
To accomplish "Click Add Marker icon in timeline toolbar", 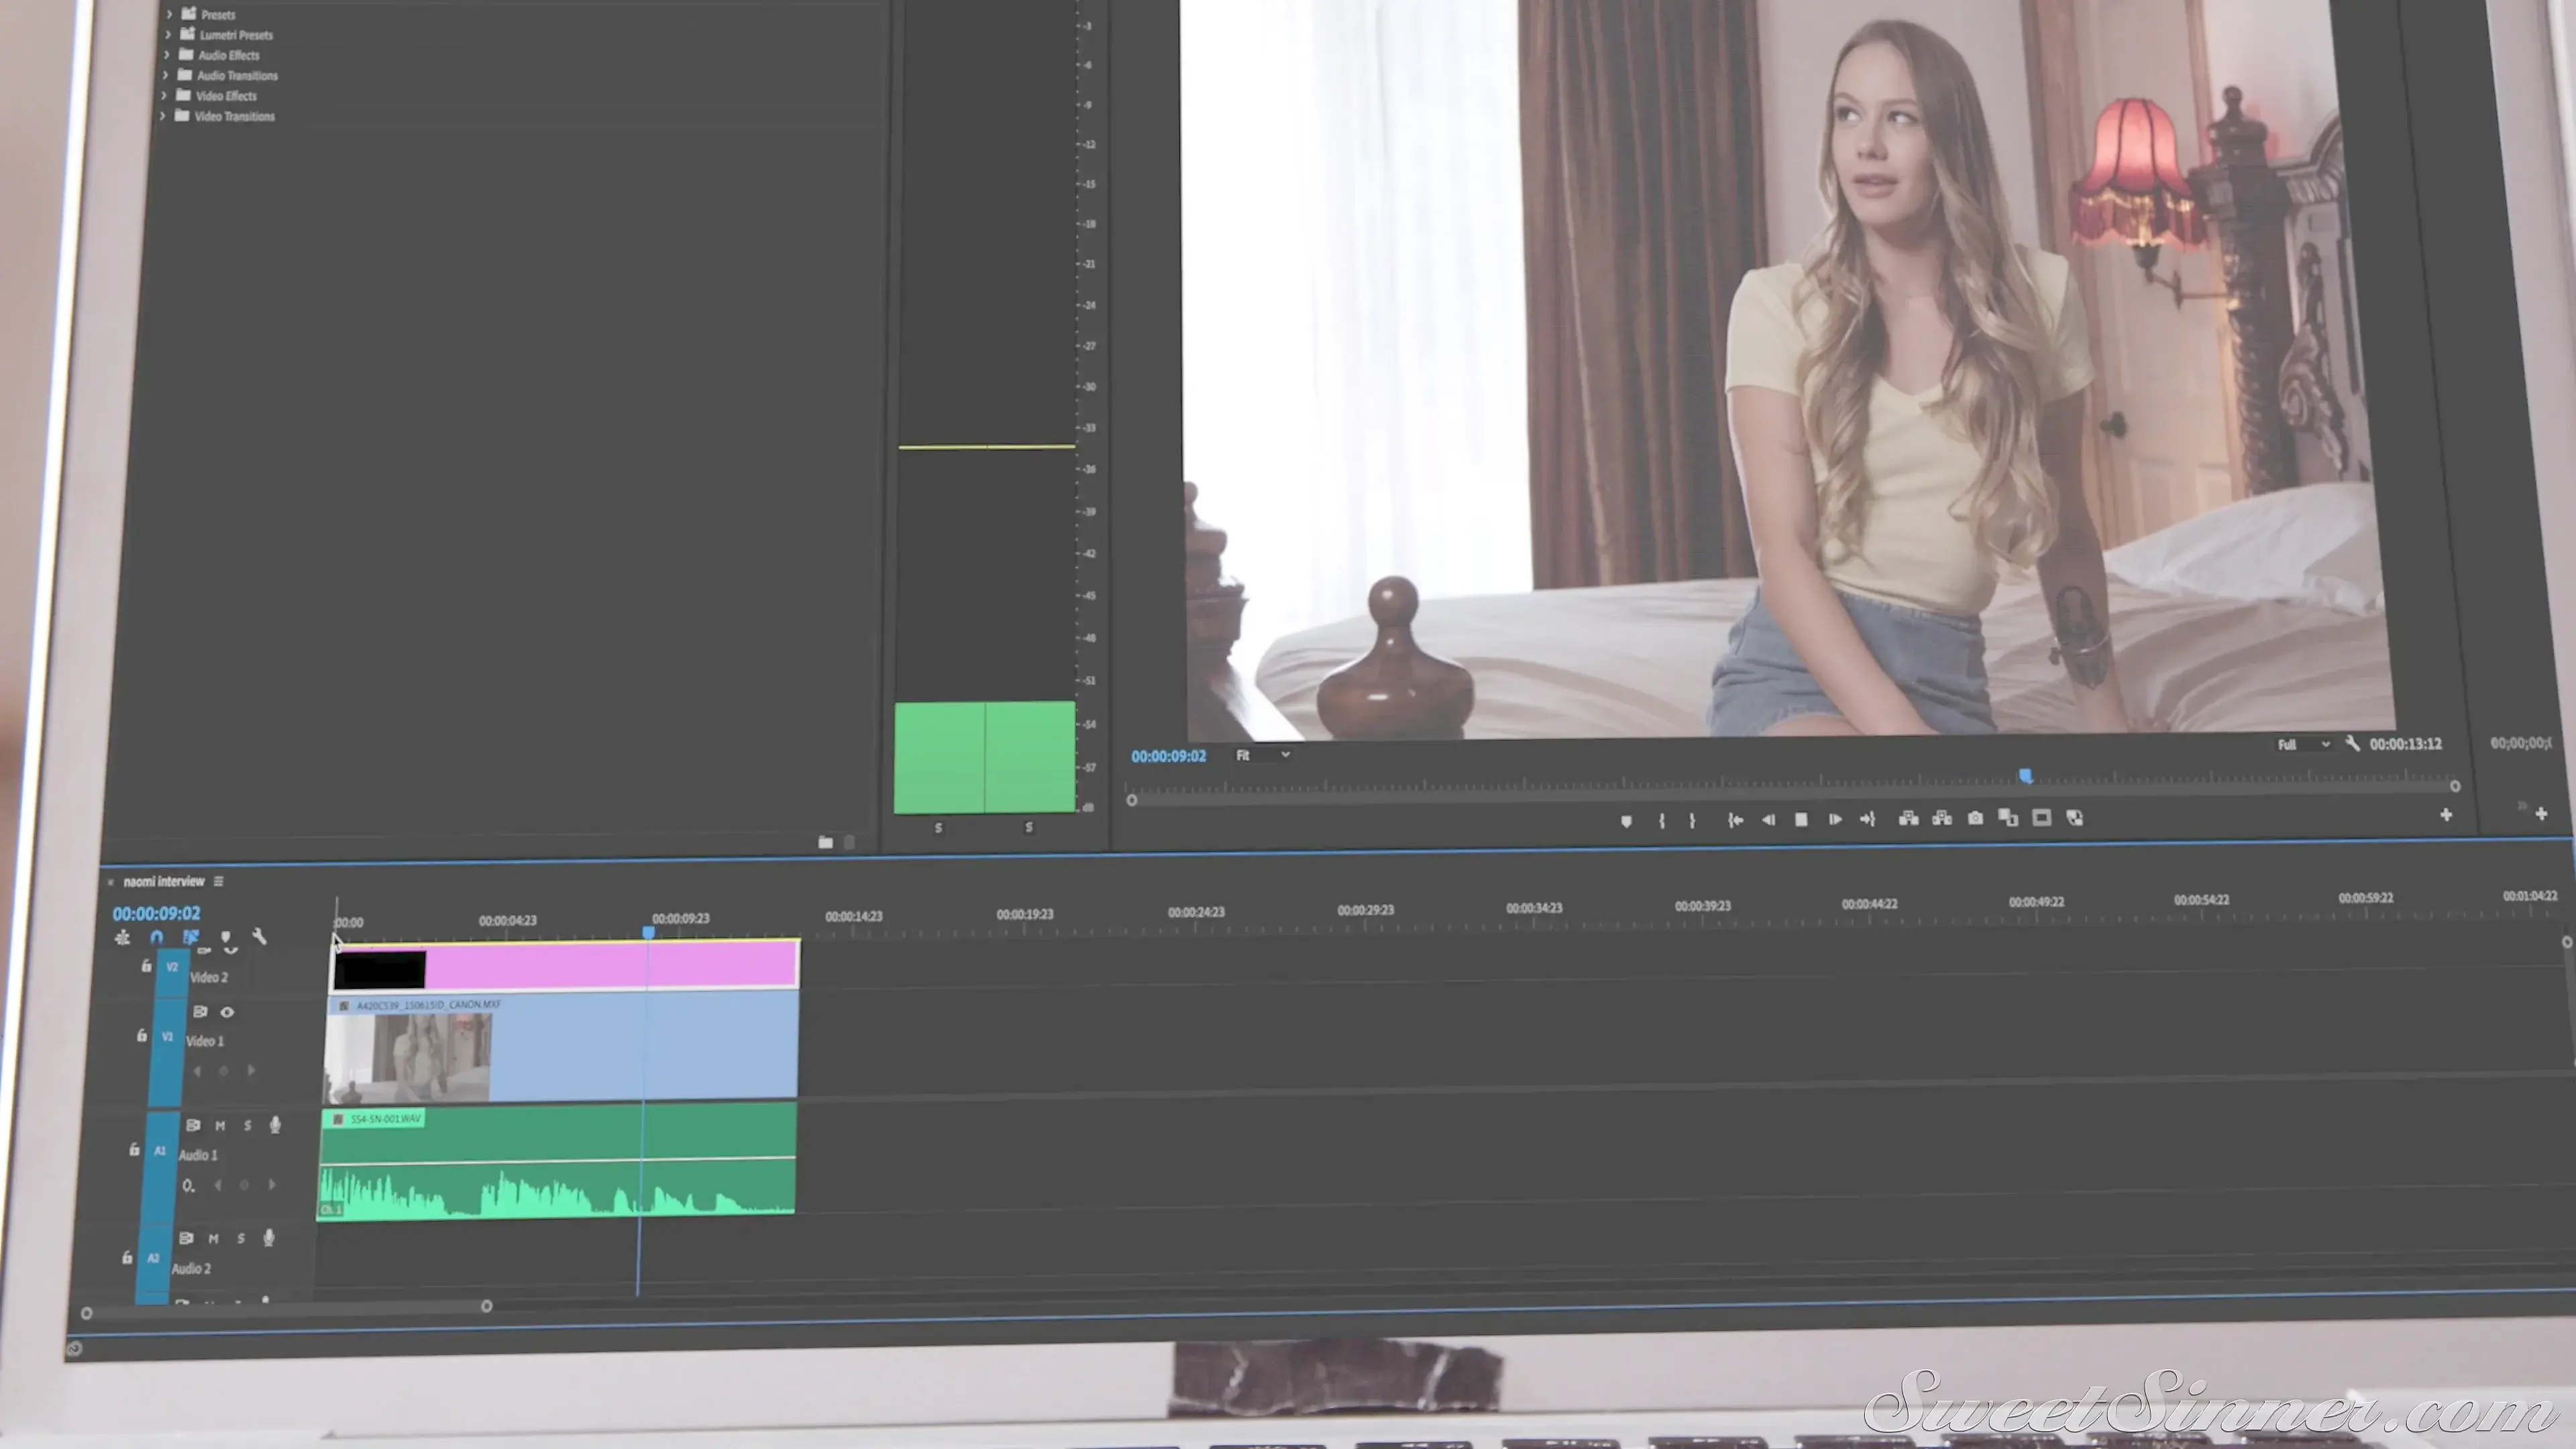I will (x=225, y=937).
